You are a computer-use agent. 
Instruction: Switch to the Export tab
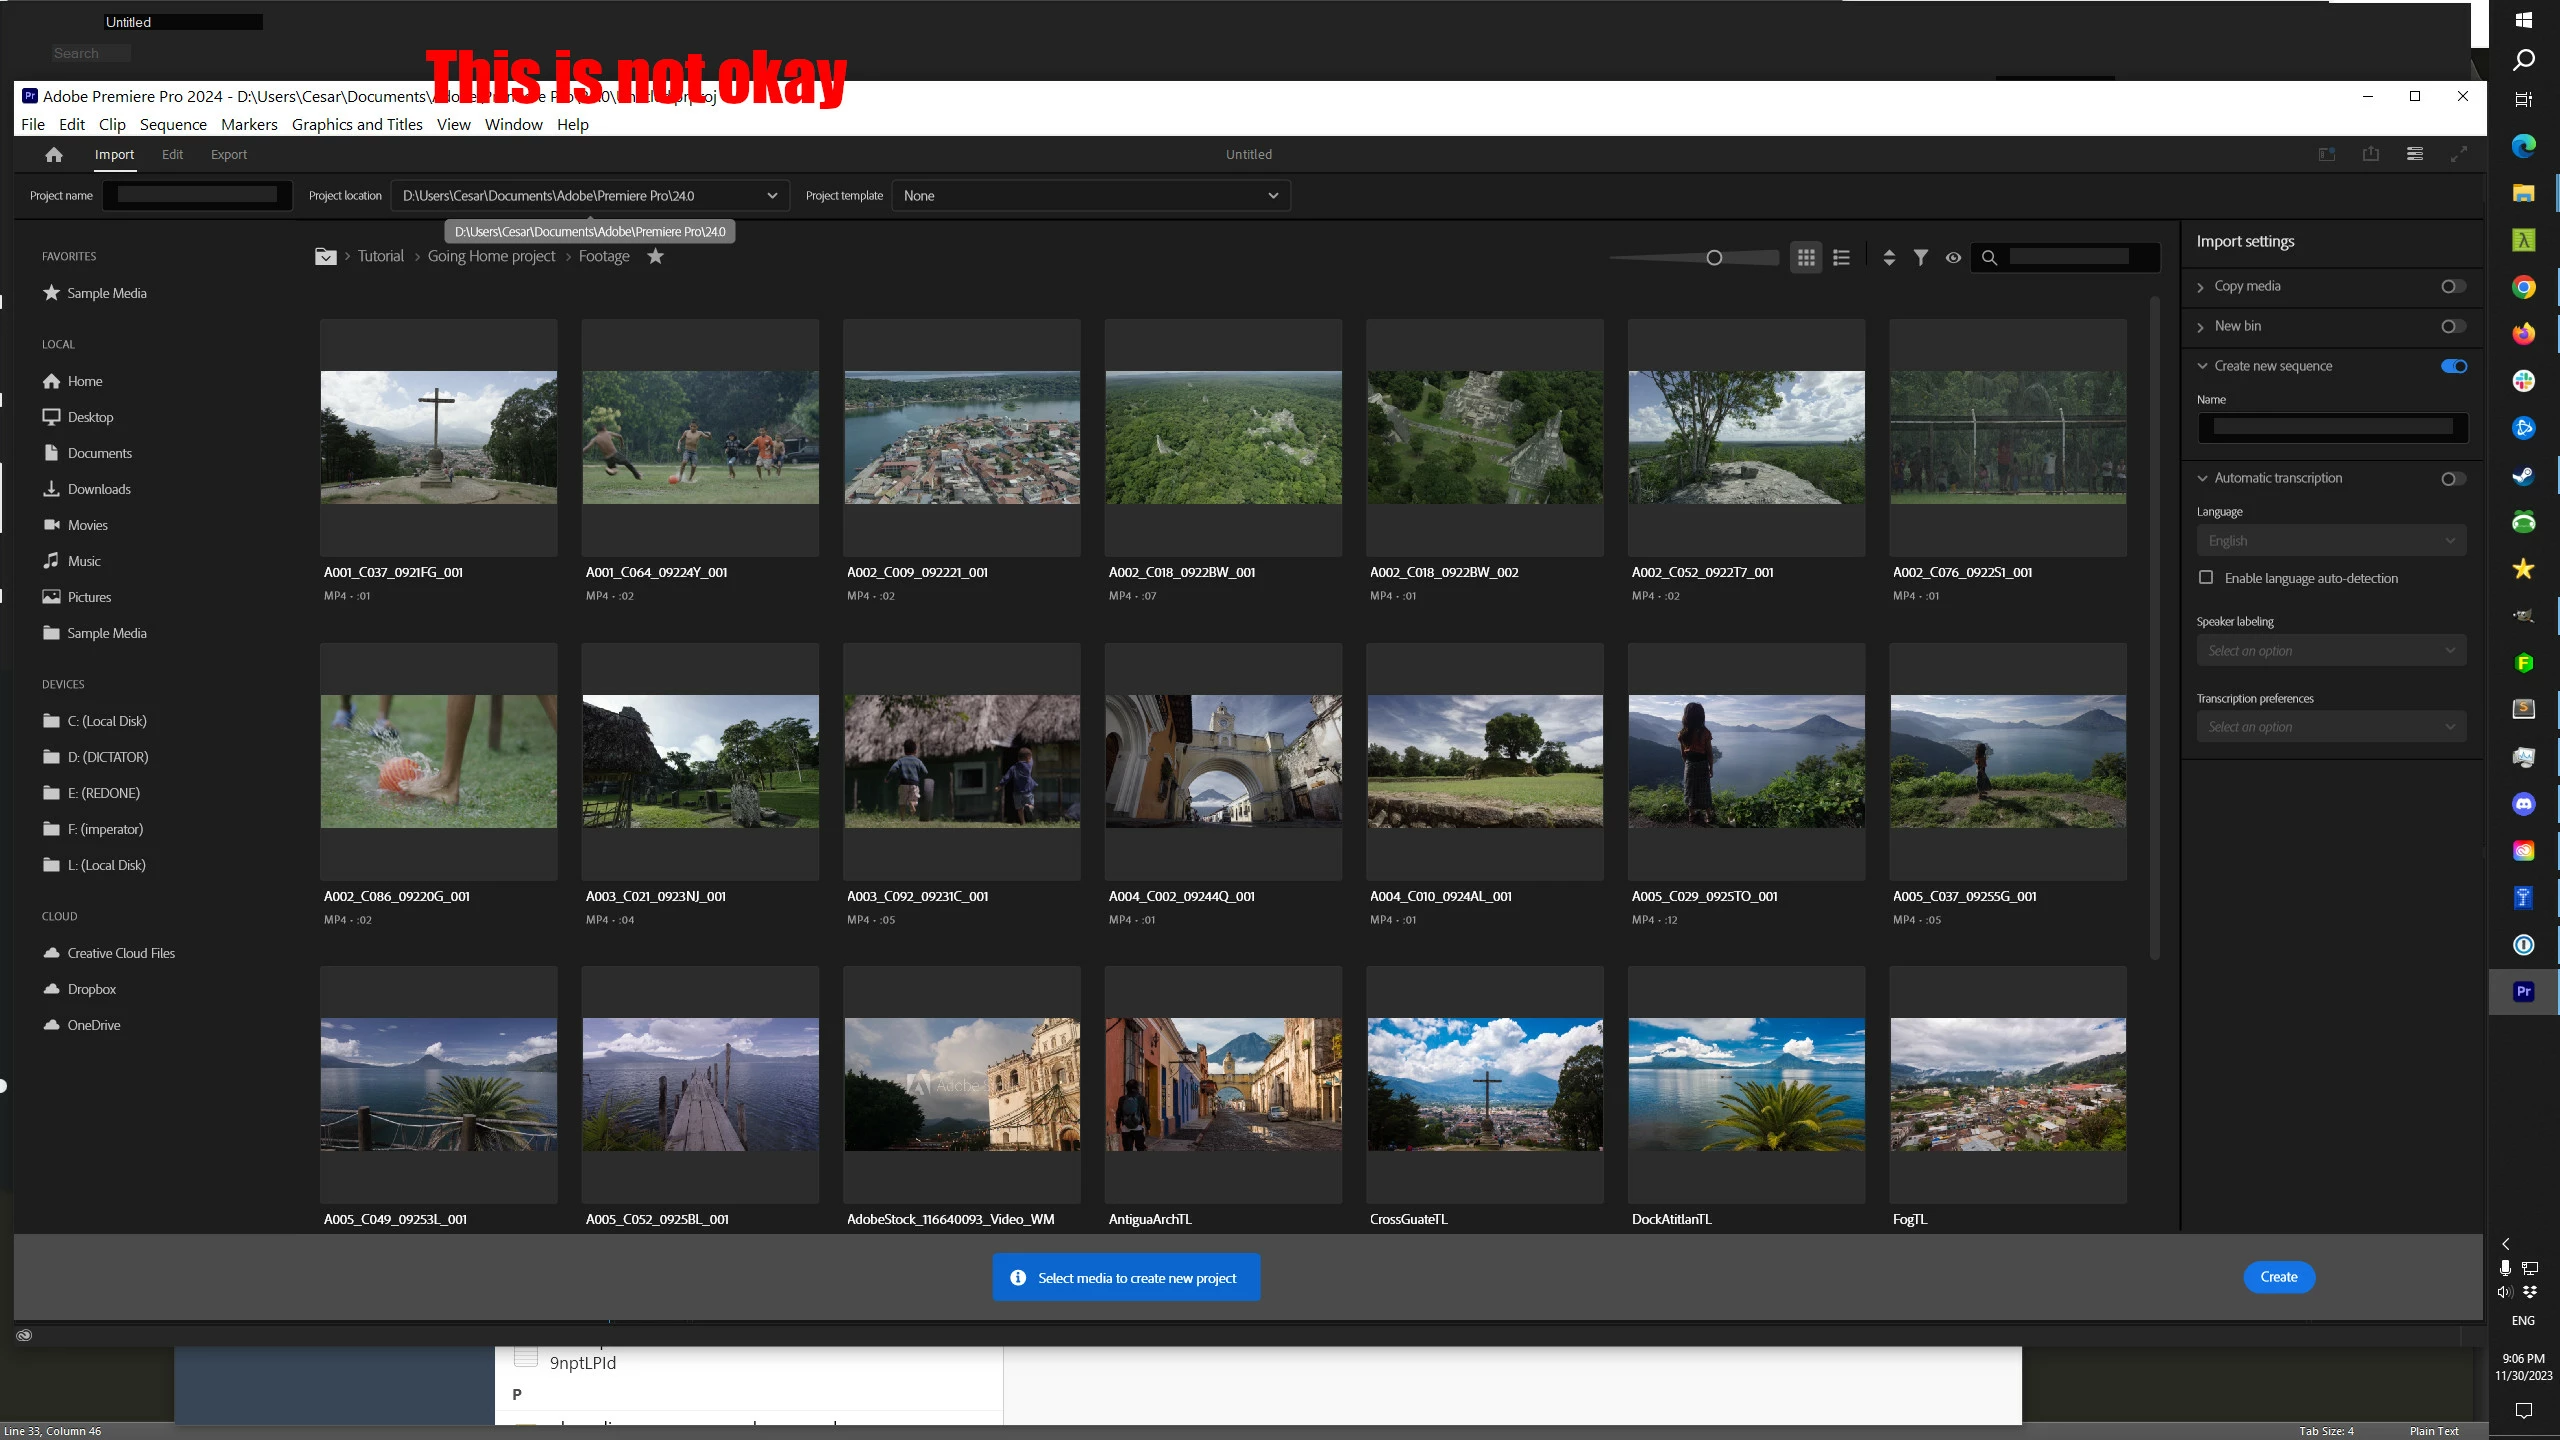point(228,155)
